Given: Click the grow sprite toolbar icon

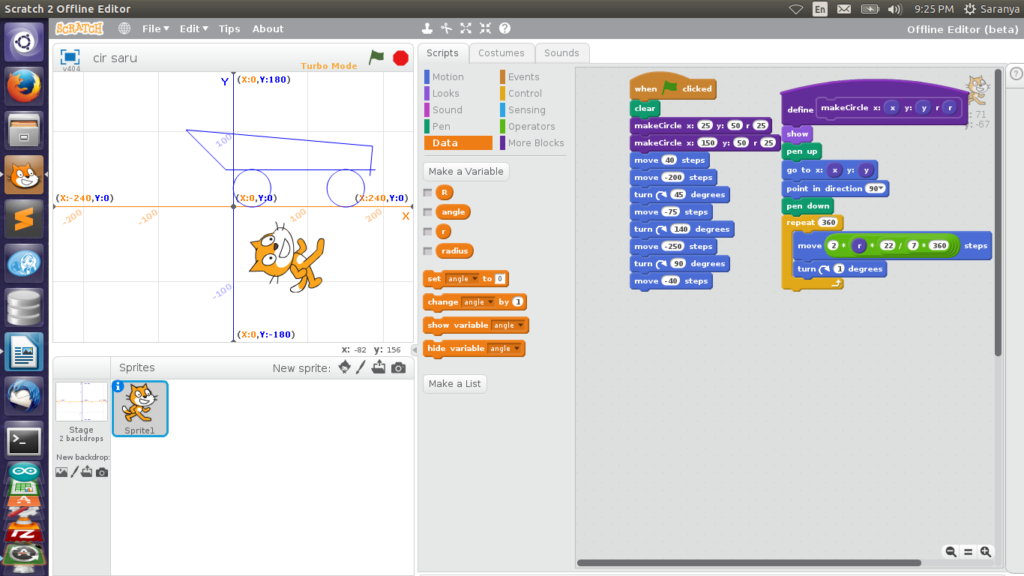Looking at the screenshot, I should click(465, 30).
